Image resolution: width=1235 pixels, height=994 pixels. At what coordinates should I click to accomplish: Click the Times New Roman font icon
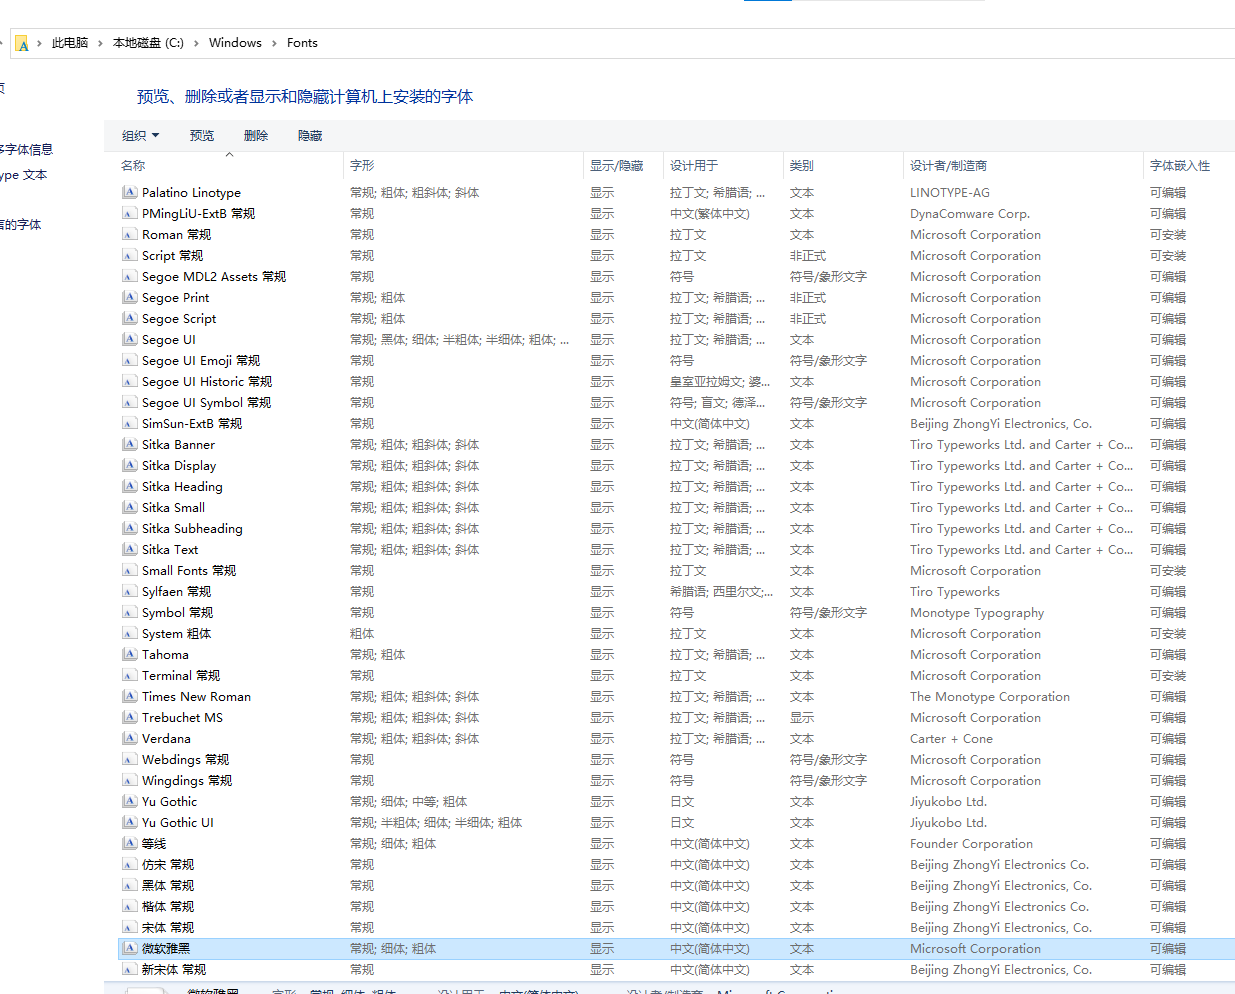130,696
